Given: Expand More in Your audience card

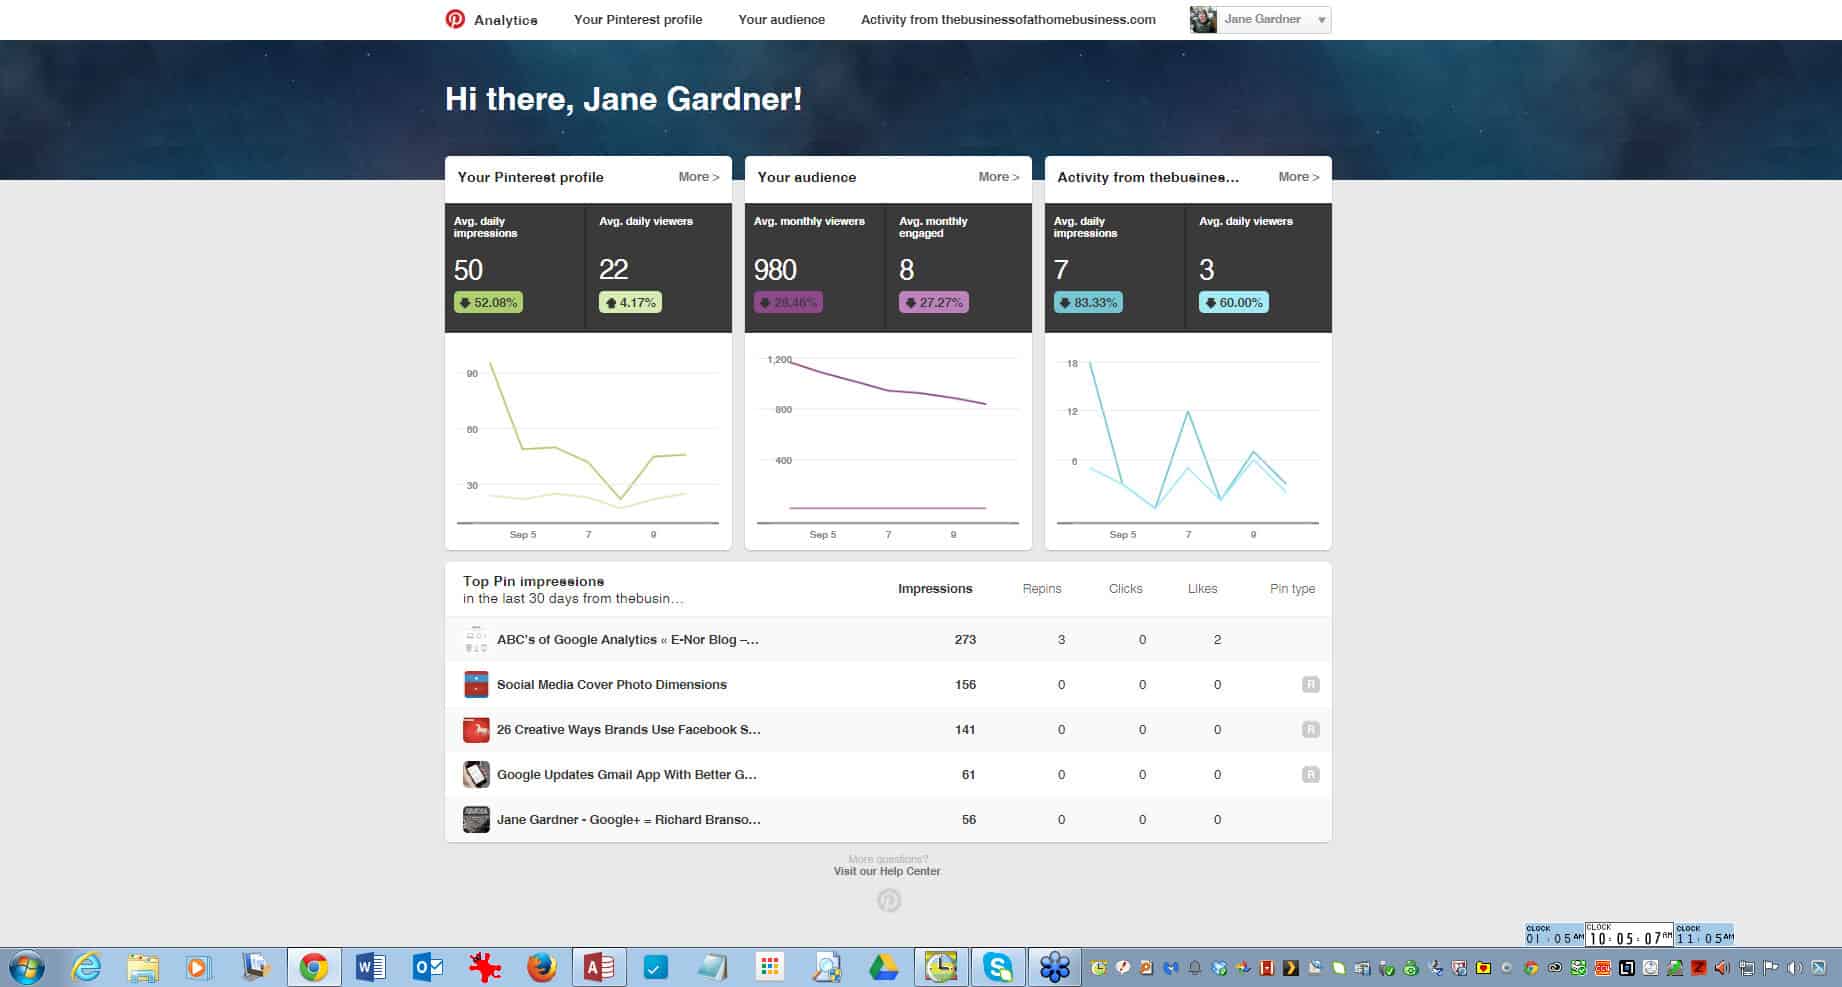Looking at the screenshot, I should pos(998,177).
